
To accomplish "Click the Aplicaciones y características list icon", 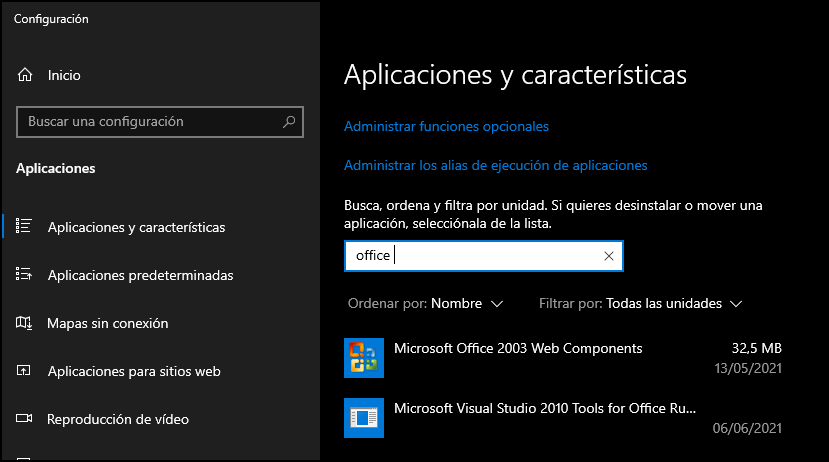I will pyautogui.click(x=23, y=226).
